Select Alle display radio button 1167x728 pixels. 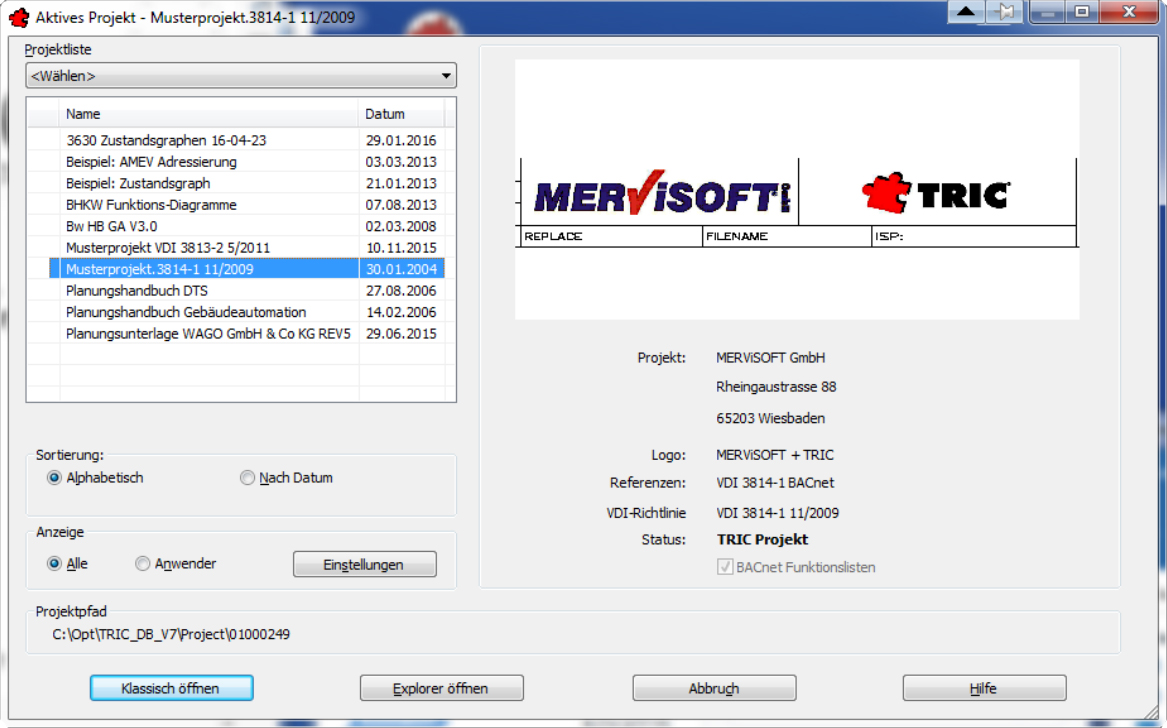(x=54, y=563)
